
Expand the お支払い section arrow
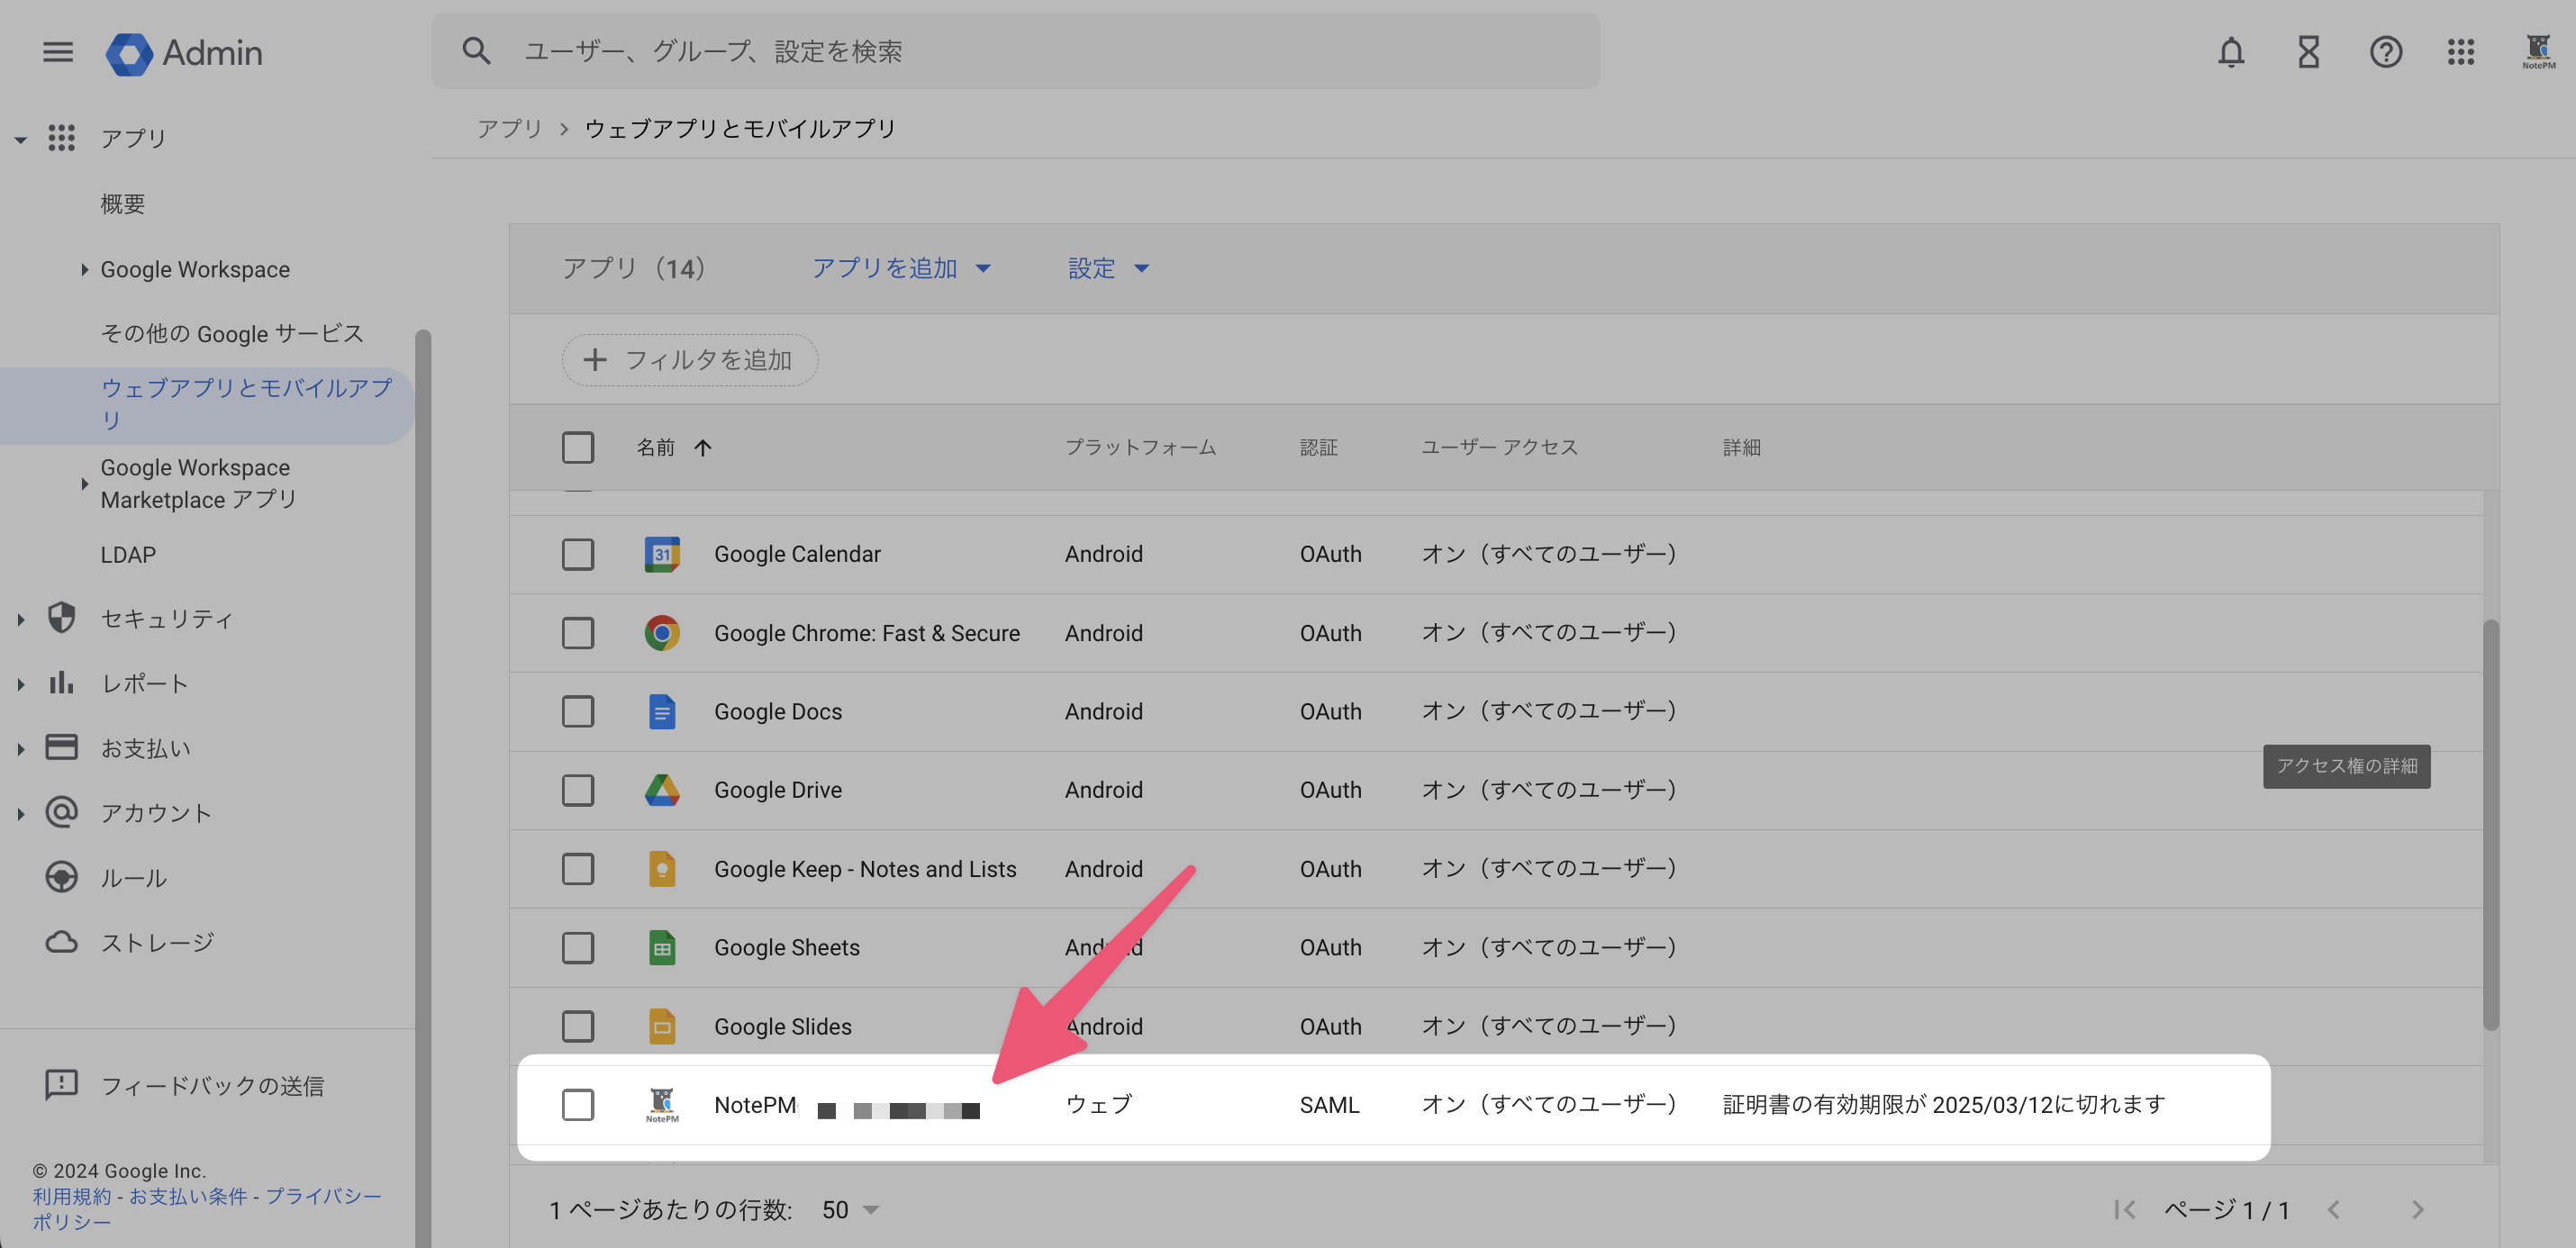(20, 749)
